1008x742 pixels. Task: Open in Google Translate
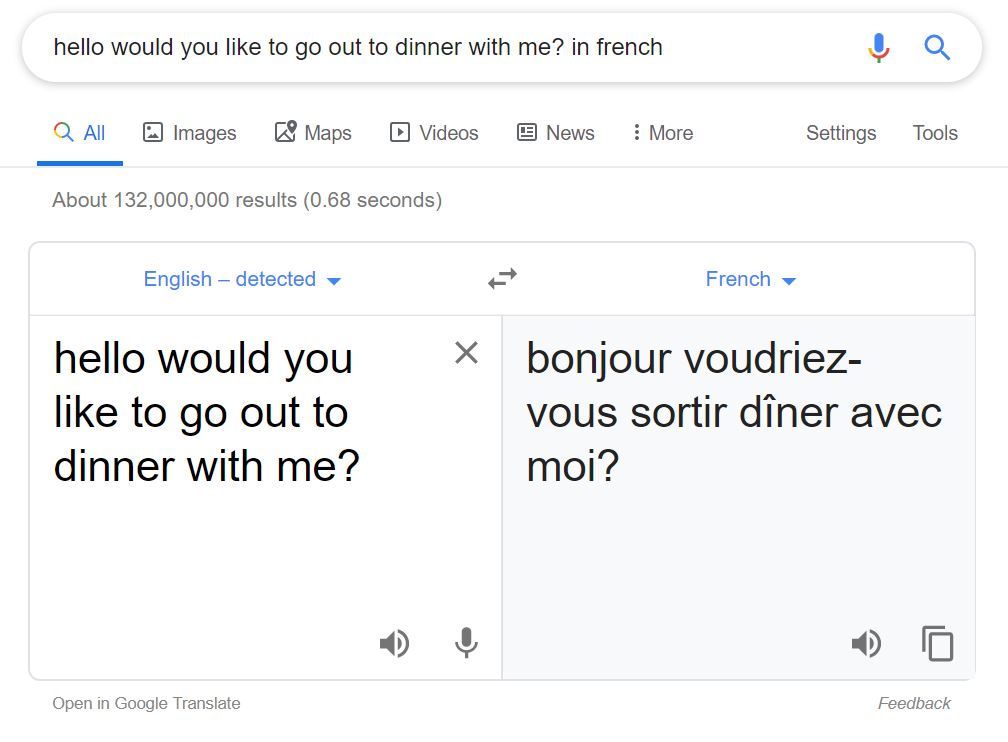click(x=146, y=703)
